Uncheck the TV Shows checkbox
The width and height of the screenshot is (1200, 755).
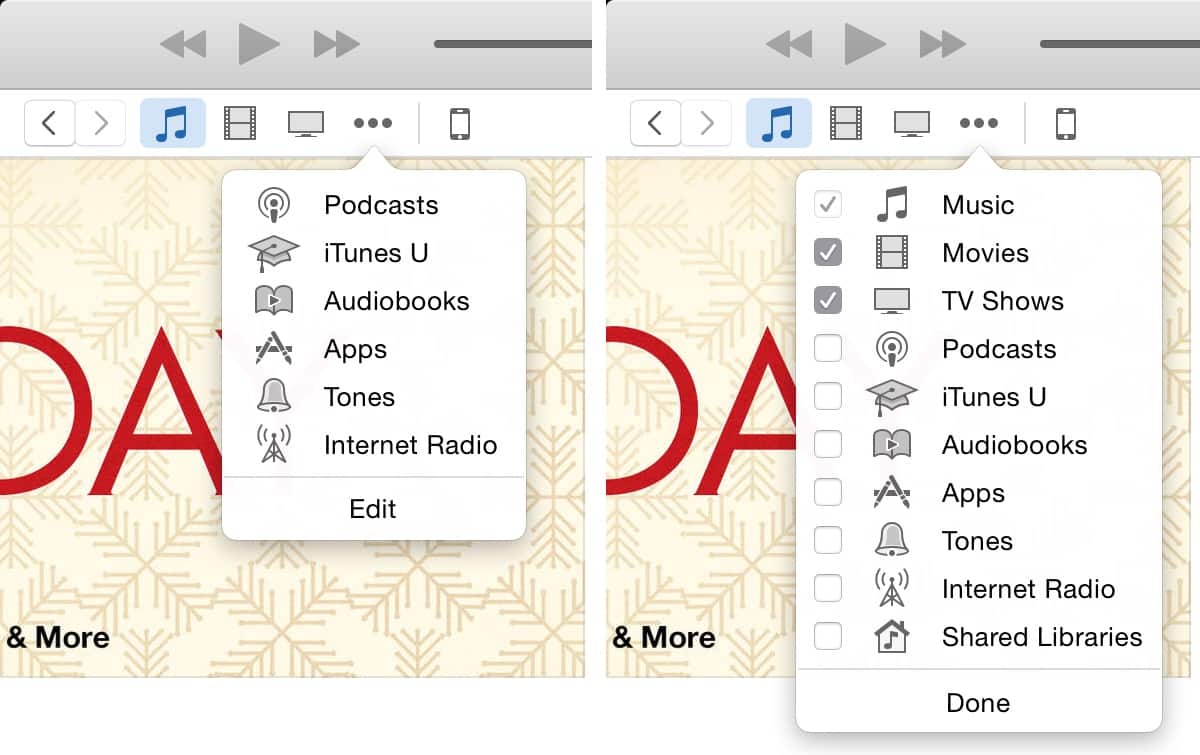click(x=828, y=301)
